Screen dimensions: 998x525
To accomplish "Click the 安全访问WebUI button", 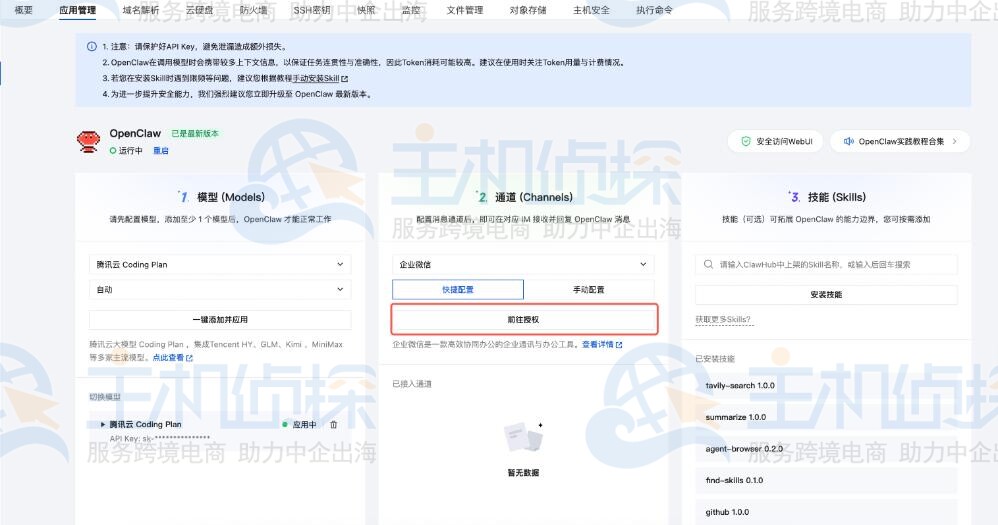I will [775, 141].
